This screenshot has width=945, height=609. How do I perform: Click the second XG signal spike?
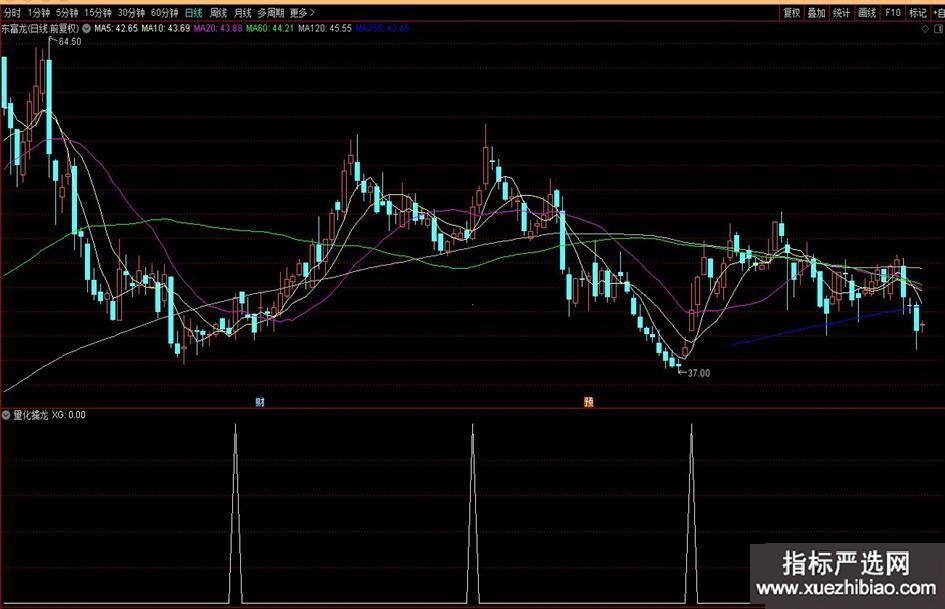(472, 513)
